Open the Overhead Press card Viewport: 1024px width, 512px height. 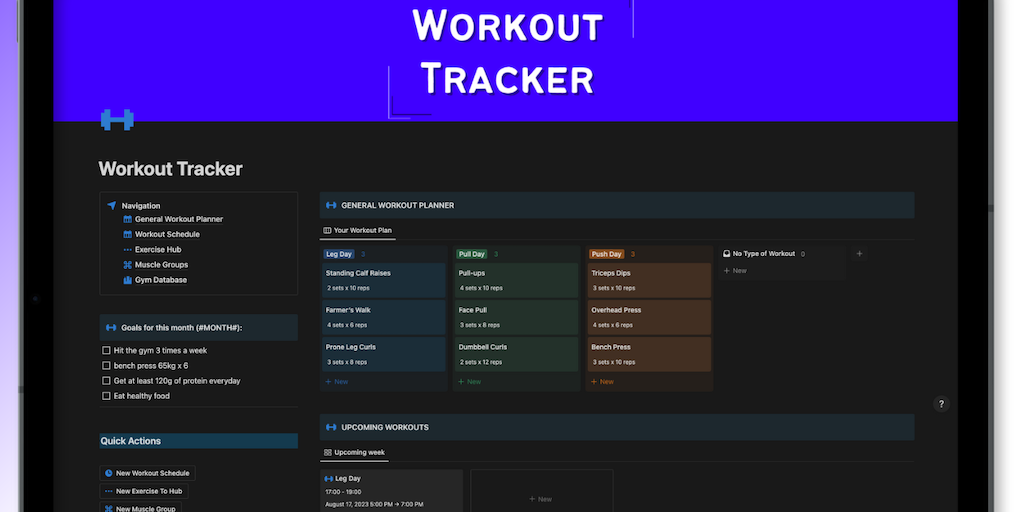649,317
